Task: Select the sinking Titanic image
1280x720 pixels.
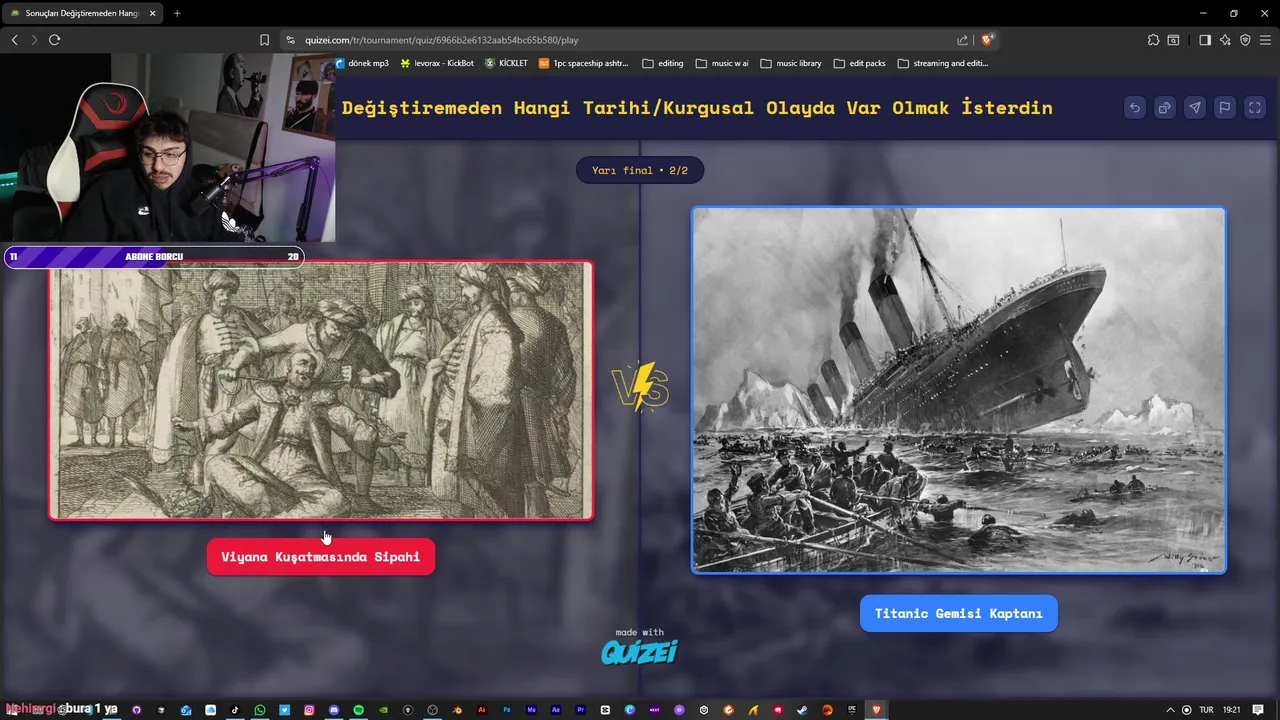Action: [958, 390]
